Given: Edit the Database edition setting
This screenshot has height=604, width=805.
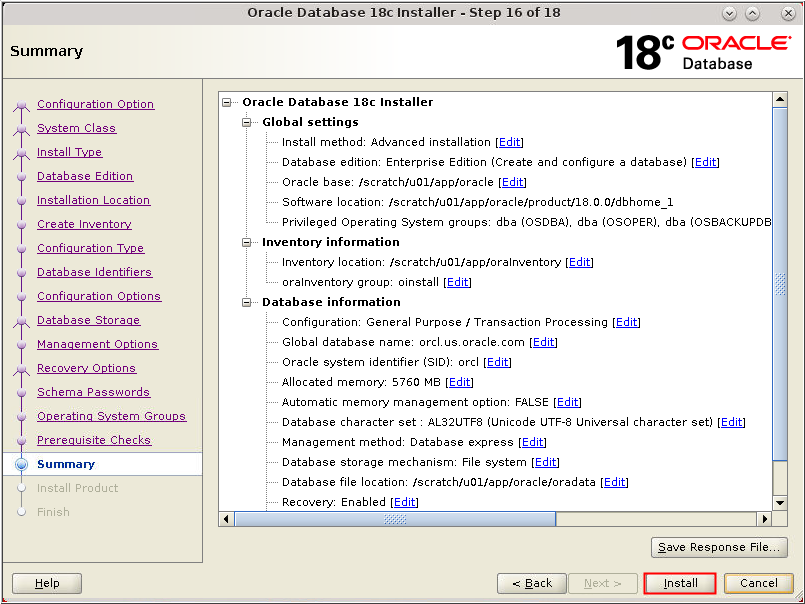Looking at the screenshot, I should coord(705,162).
